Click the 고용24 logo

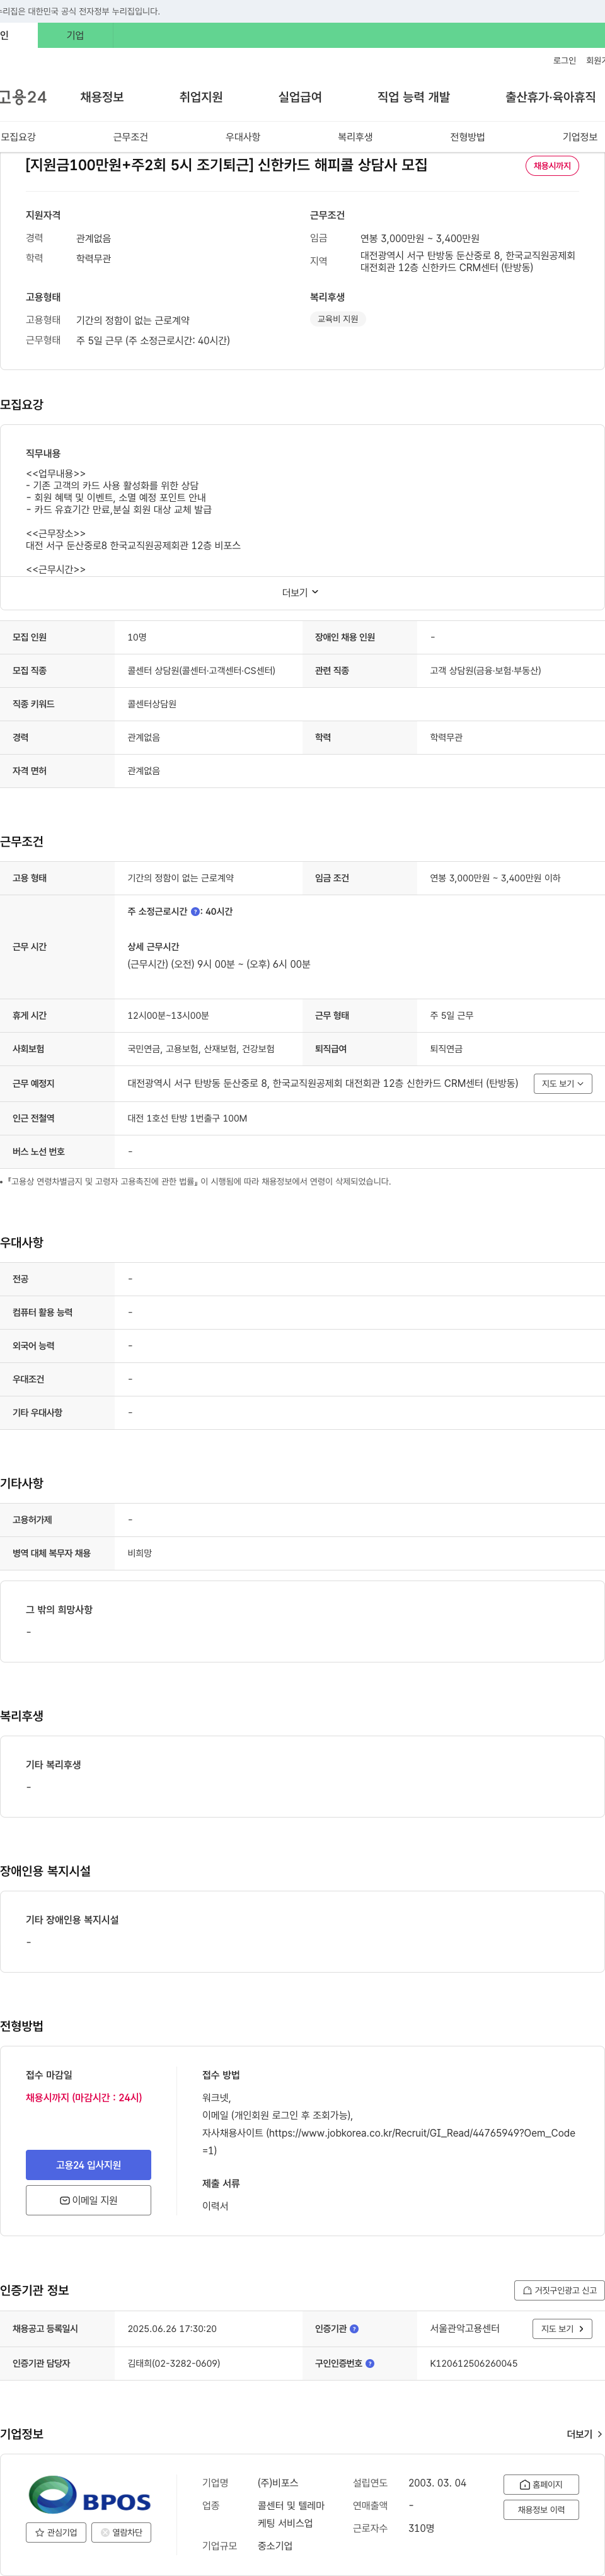[23, 97]
